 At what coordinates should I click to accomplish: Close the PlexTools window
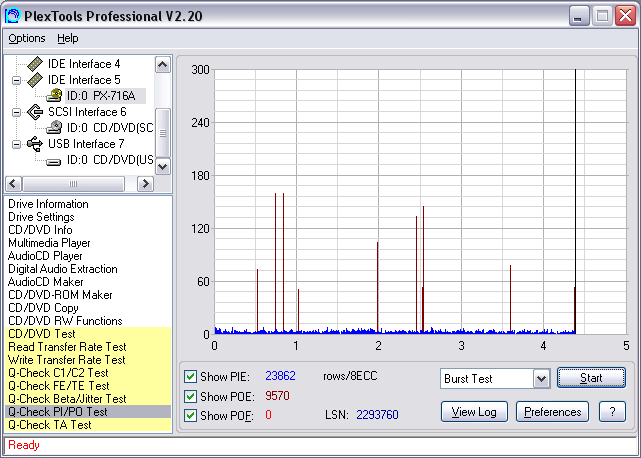625,16
